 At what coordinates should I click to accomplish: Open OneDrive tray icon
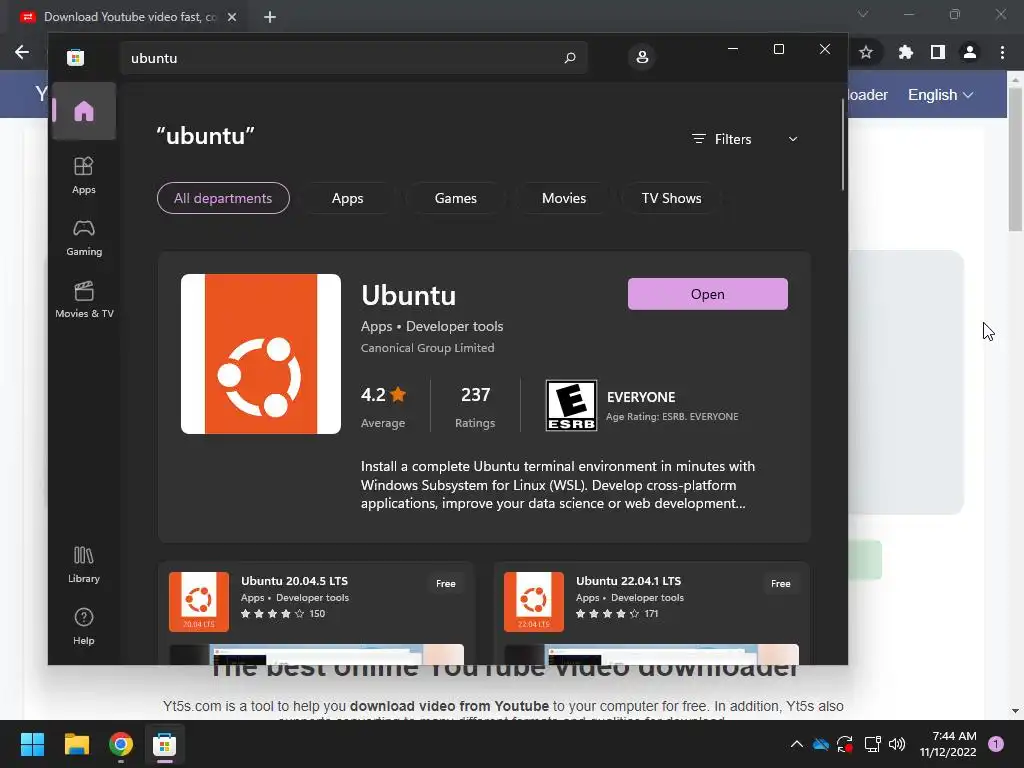821,744
